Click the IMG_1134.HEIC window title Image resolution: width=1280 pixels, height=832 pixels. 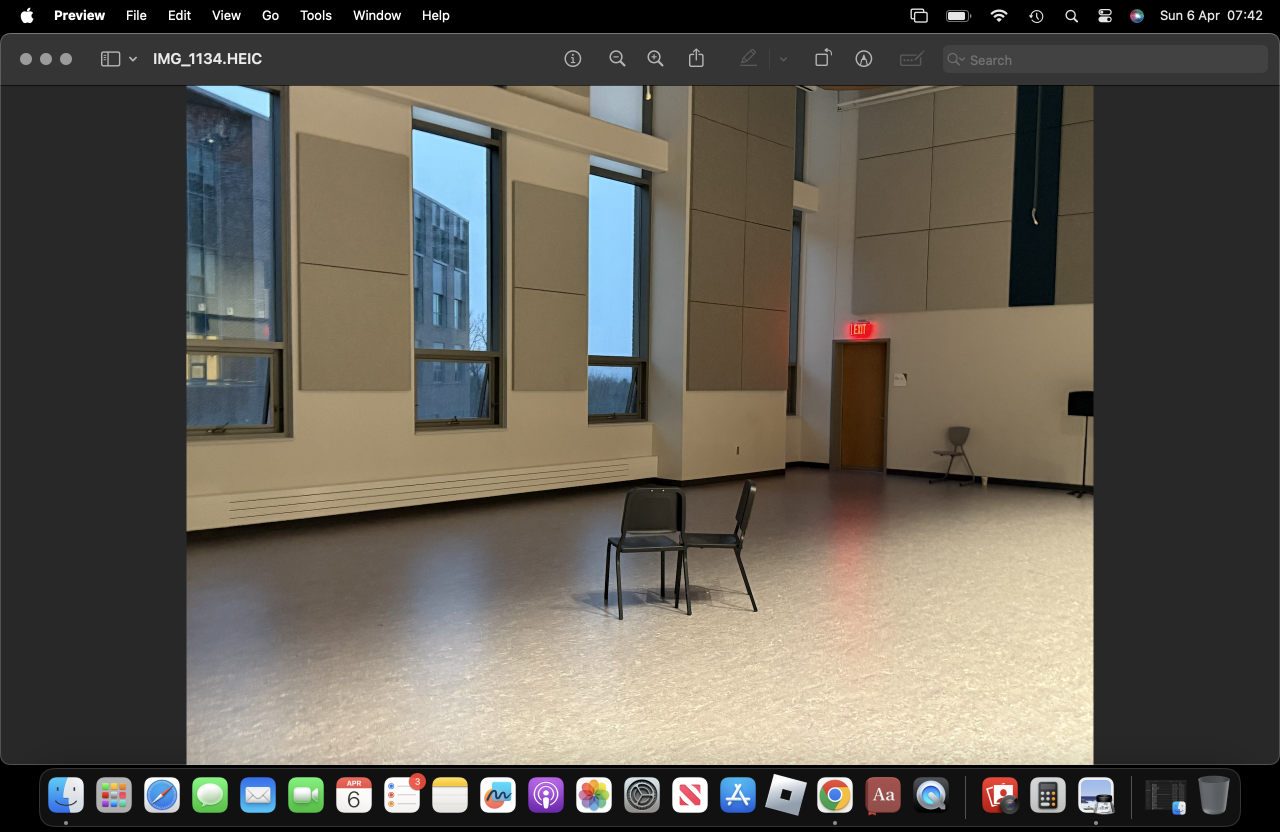point(207,59)
